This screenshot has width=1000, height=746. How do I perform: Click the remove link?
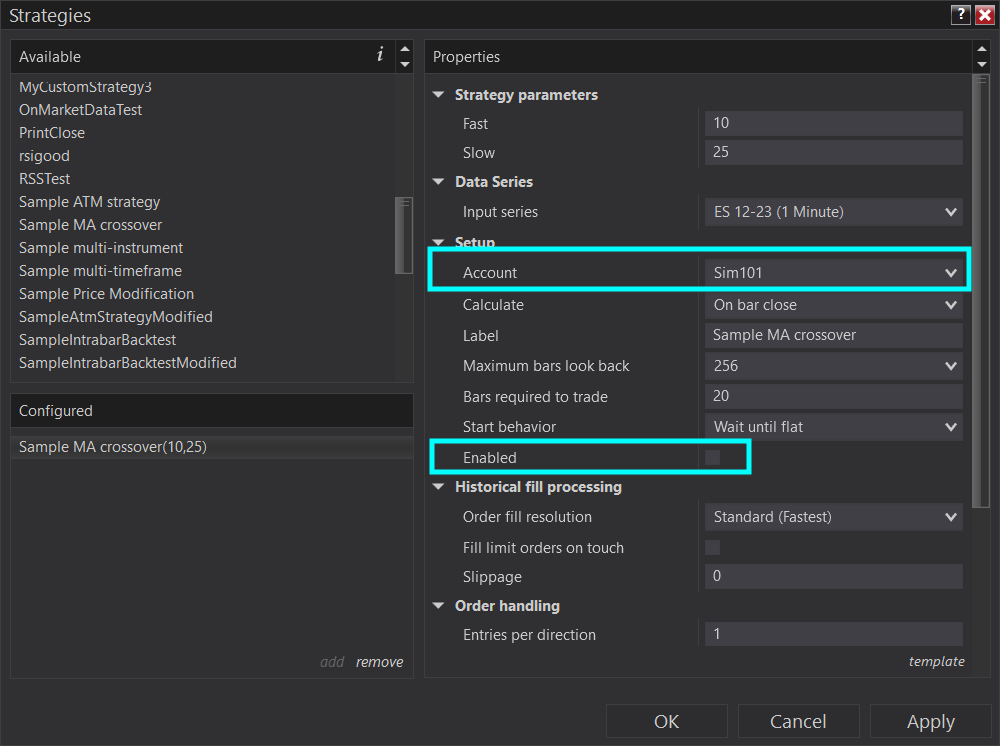click(x=380, y=662)
